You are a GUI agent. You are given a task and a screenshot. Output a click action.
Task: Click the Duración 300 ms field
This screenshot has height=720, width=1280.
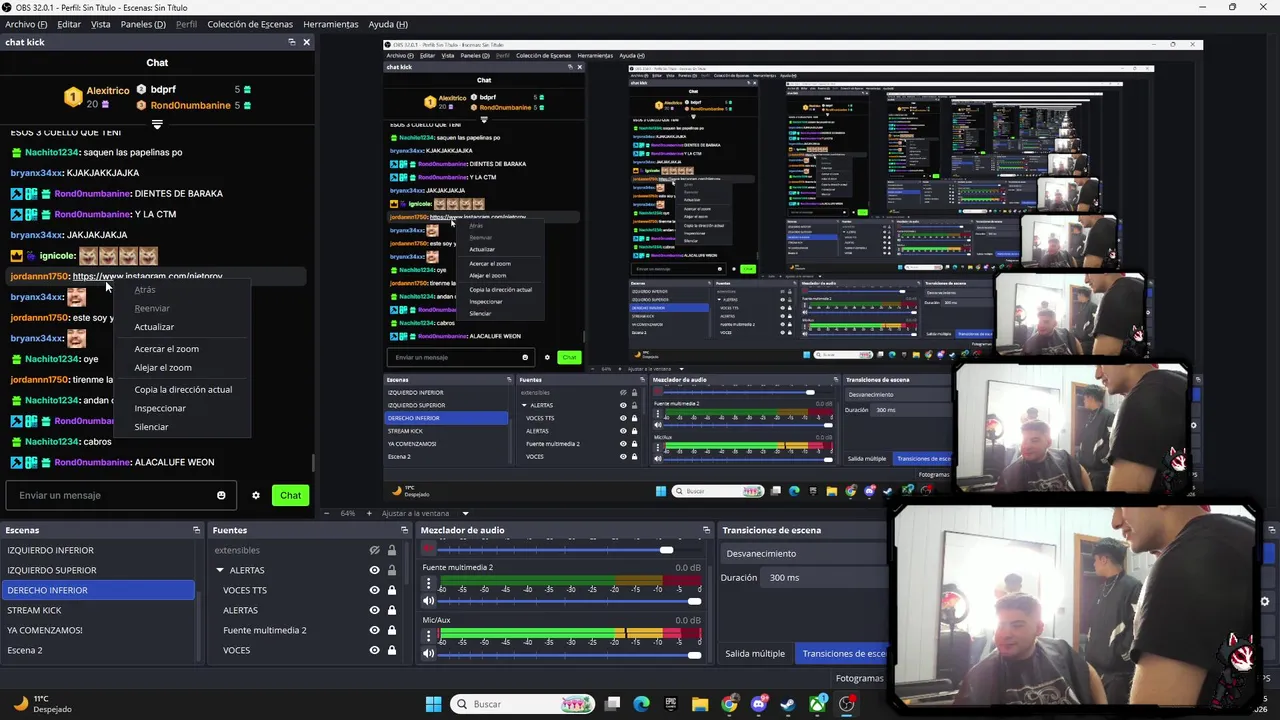[x=825, y=577]
